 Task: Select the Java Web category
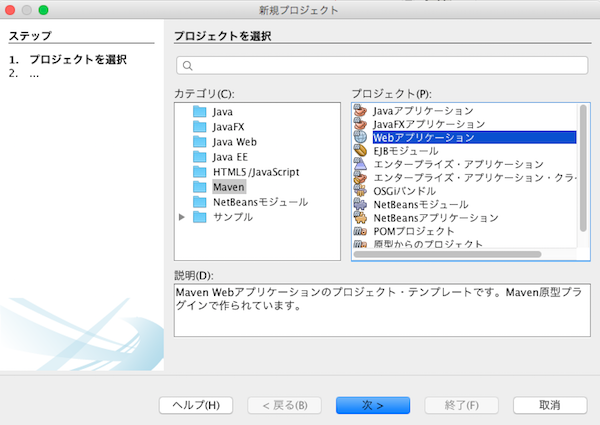point(235,142)
